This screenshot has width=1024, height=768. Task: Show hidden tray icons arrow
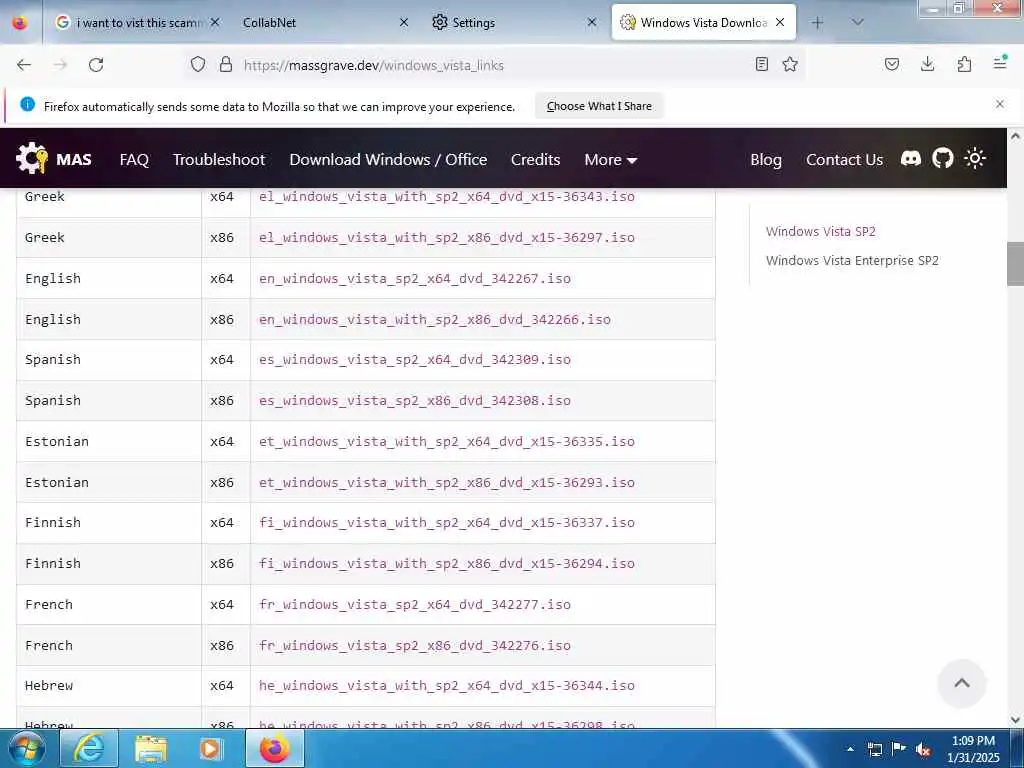point(850,750)
